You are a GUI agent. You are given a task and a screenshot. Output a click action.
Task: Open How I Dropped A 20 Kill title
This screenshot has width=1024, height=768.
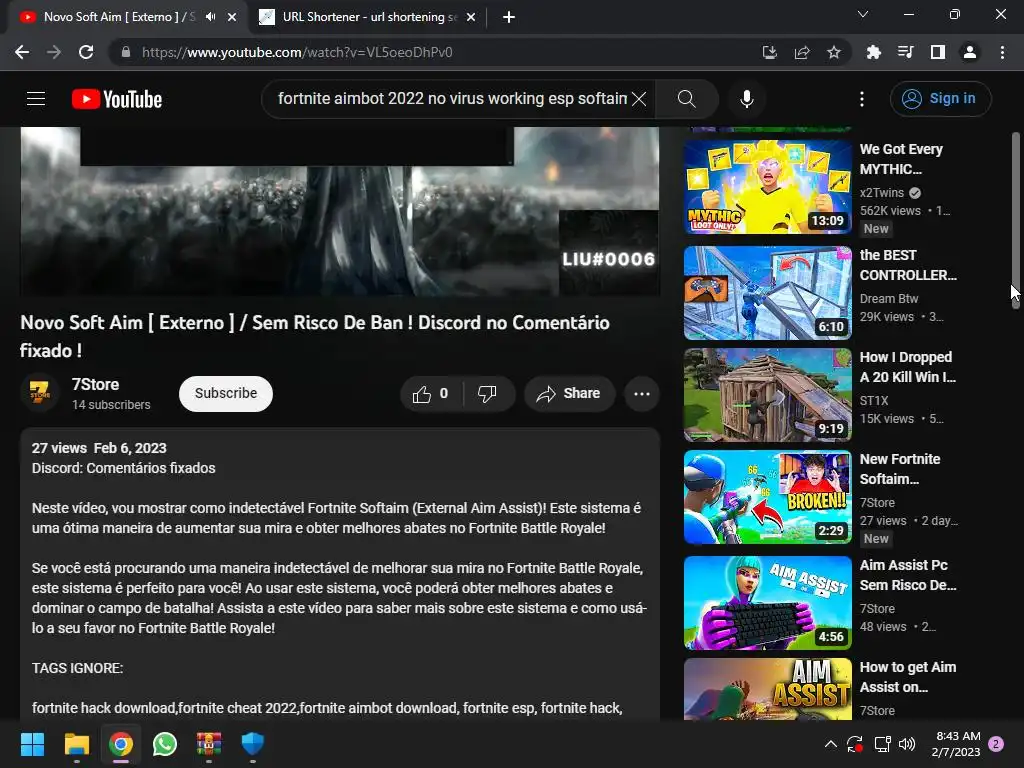[907, 367]
